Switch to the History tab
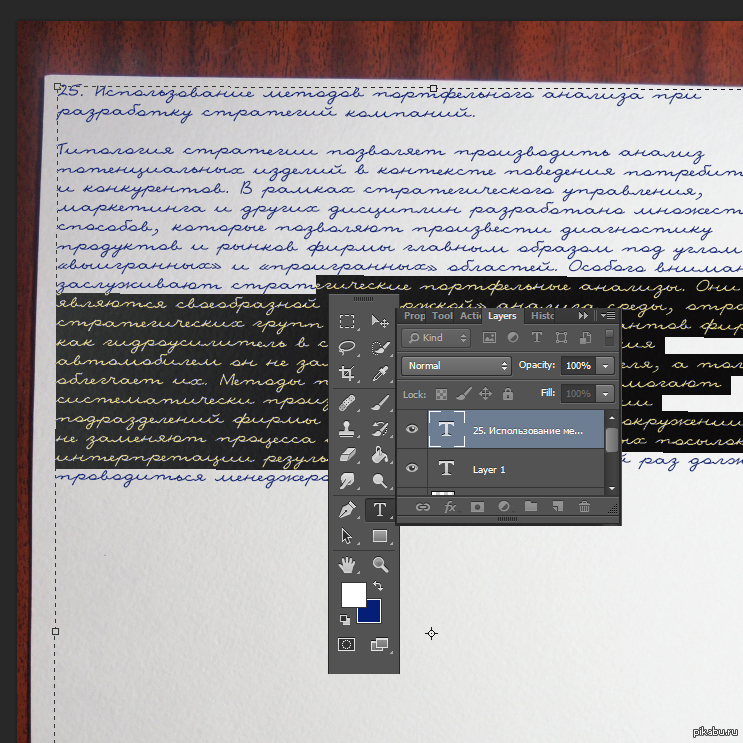Viewport: 743px width, 743px height. tap(542, 316)
